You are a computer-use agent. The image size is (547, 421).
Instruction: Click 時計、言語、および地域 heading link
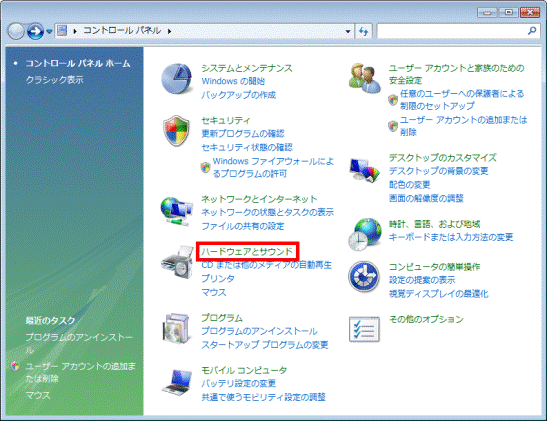435,224
